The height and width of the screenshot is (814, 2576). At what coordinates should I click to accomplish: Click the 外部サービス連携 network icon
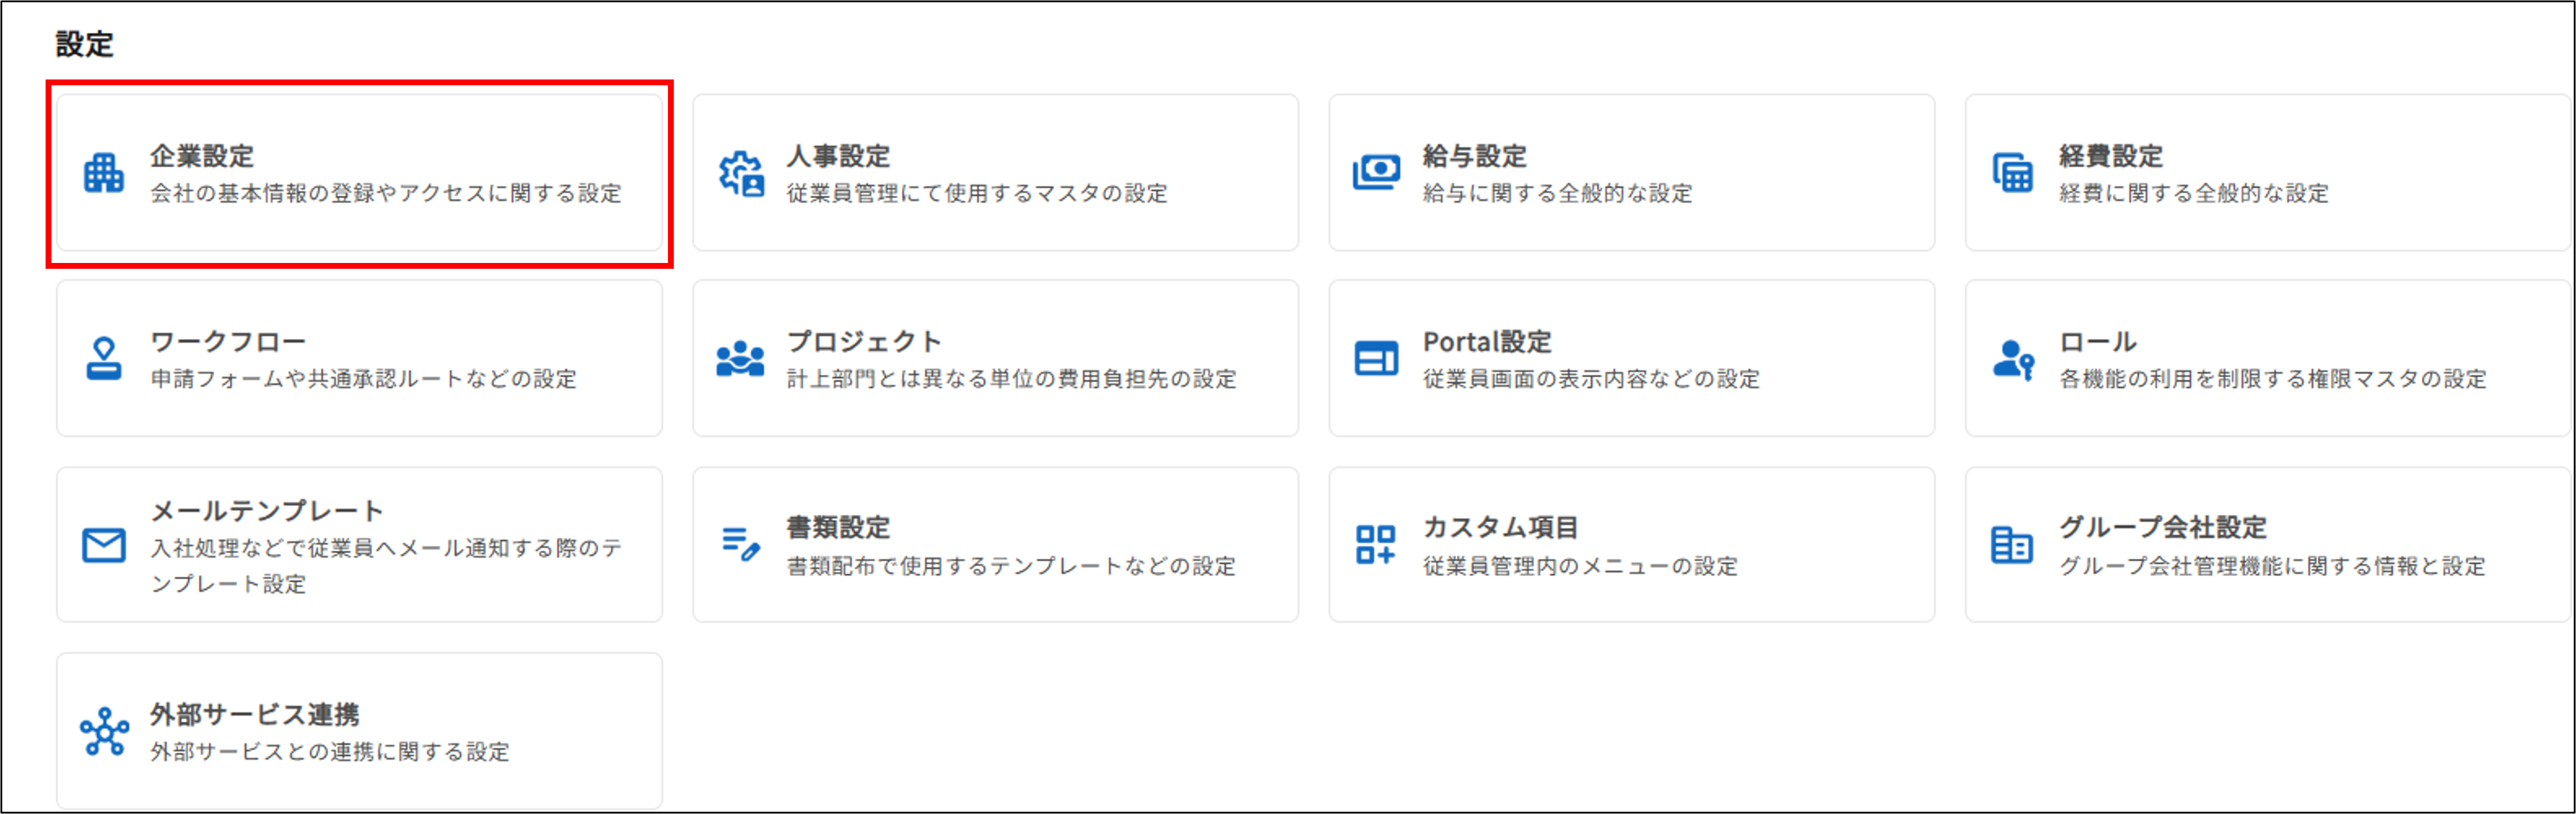(x=103, y=733)
